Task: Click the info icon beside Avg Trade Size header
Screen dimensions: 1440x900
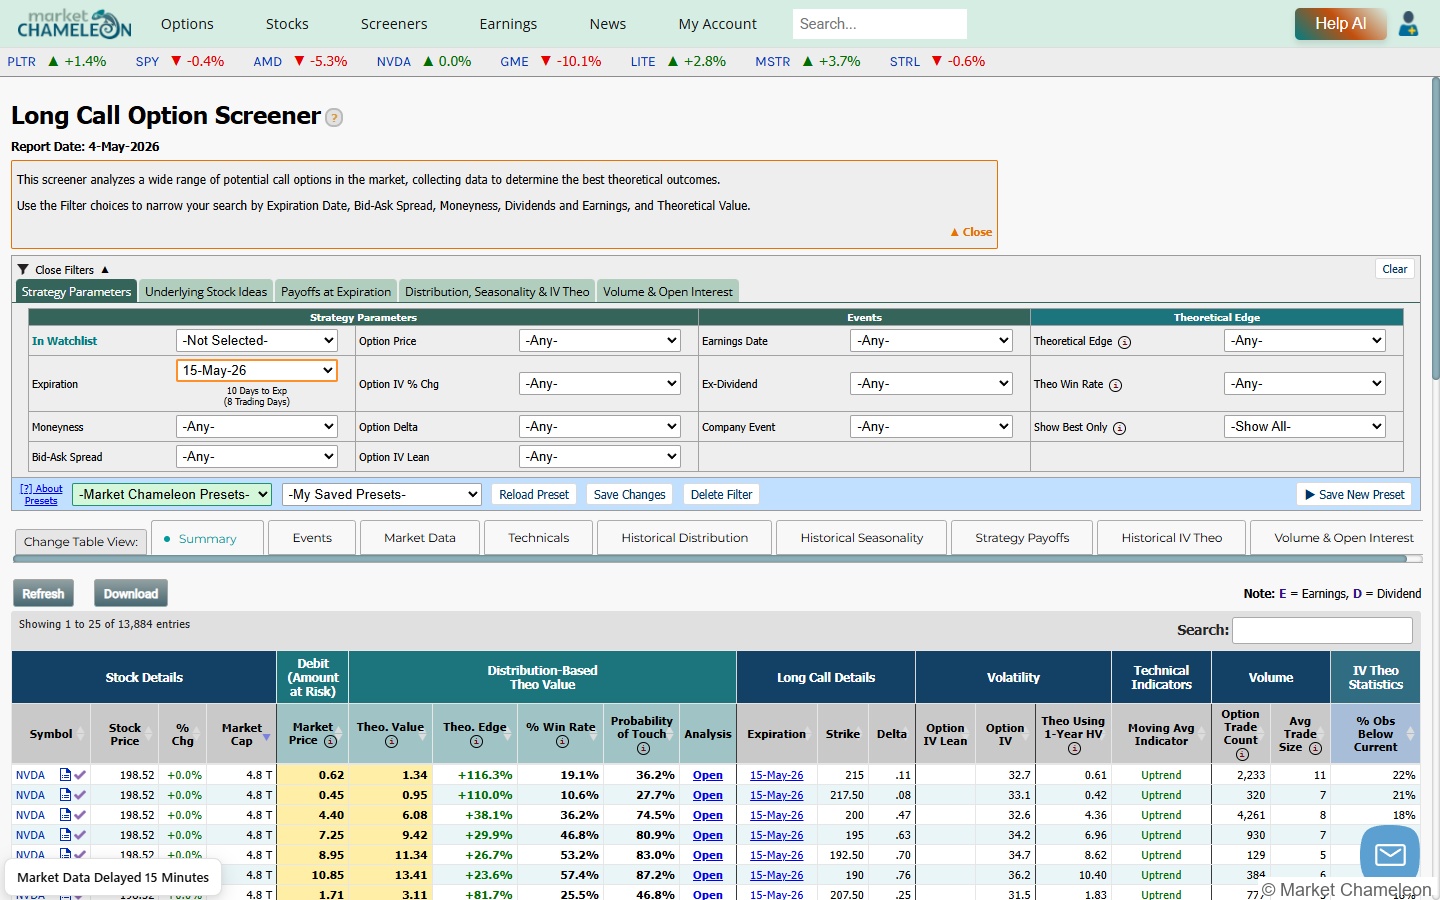Action: click(1315, 748)
